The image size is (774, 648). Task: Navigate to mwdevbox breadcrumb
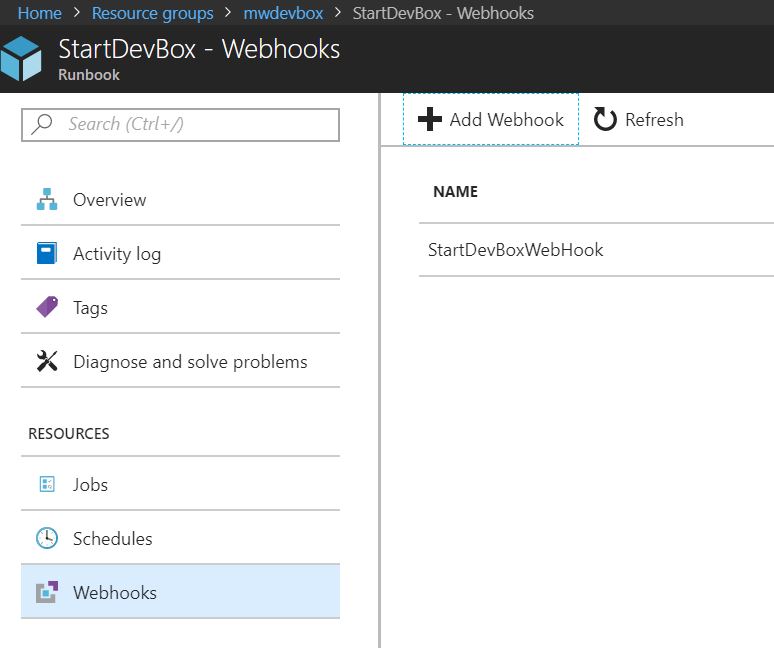pos(283,13)
